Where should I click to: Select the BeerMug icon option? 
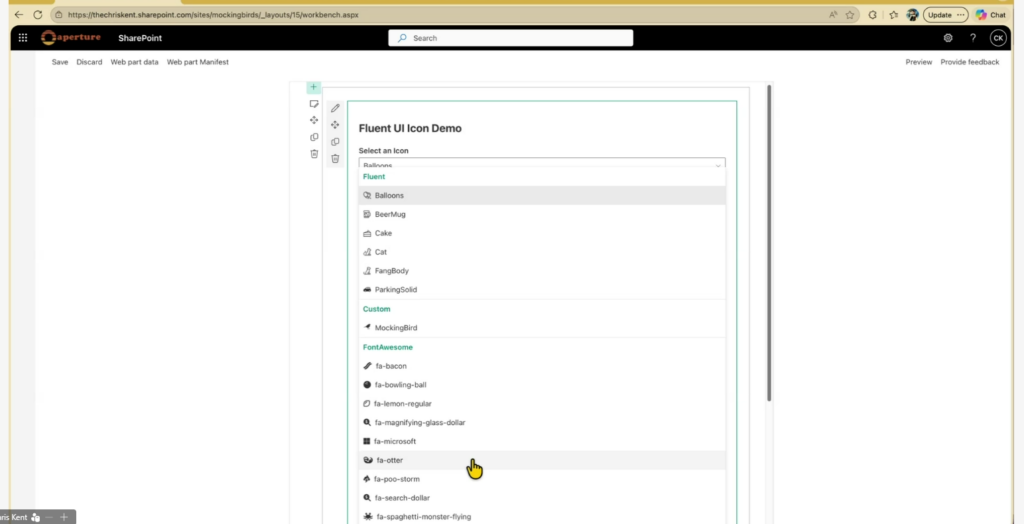click(390, 214)
